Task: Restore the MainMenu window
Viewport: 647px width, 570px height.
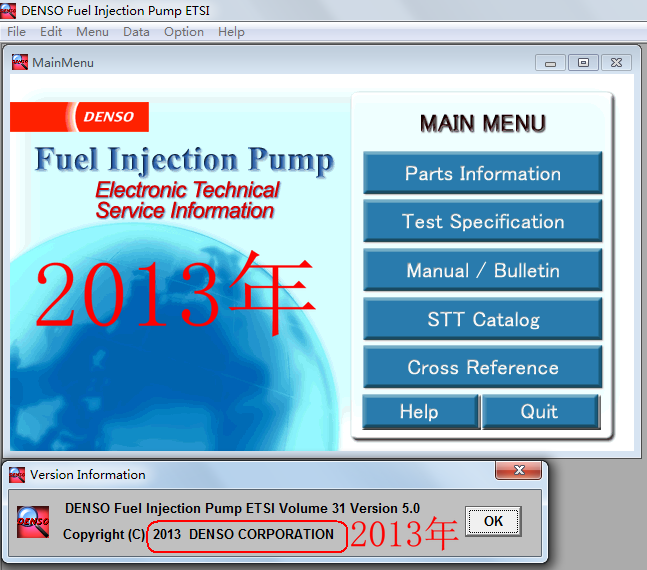Action: coord(583,63)
